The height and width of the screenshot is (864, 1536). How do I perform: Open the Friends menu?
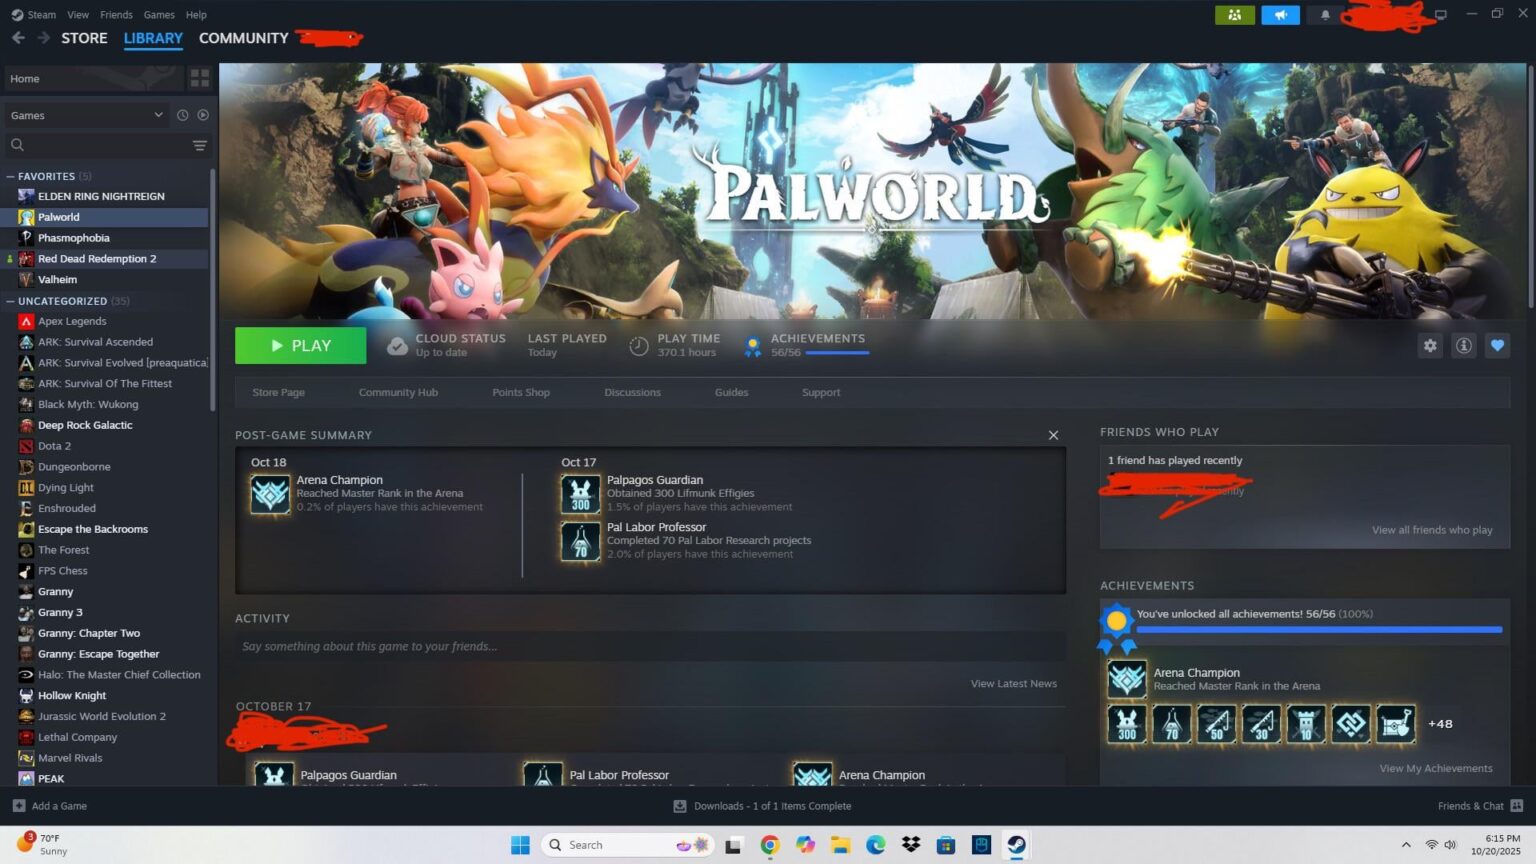(116, 15)
